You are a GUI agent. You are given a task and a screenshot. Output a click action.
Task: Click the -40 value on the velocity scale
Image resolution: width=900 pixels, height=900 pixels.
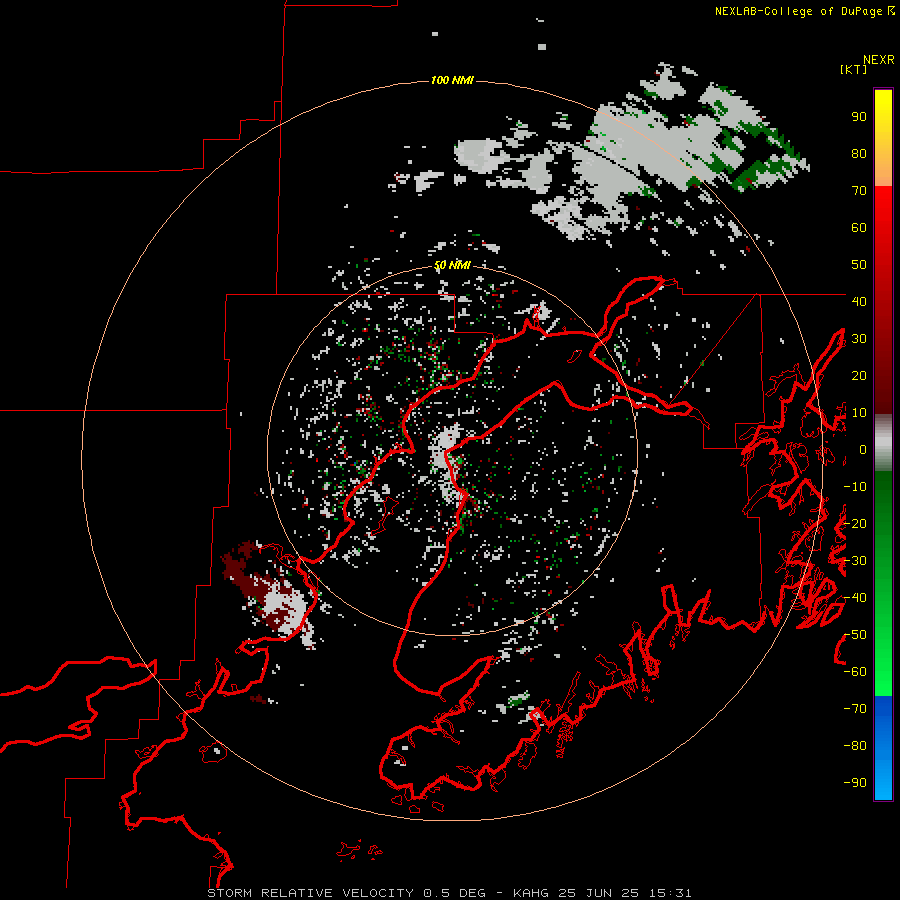click(x=855, y=598)
